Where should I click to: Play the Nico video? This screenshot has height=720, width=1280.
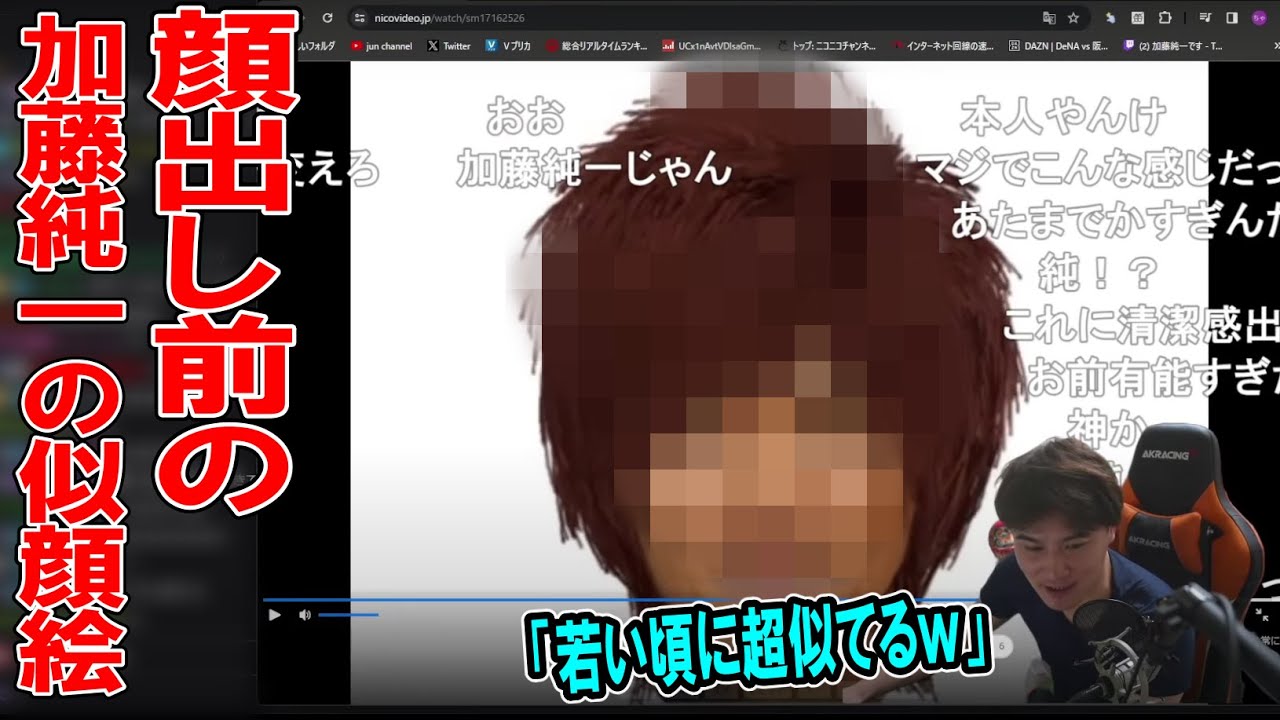[x=275, y=615]
